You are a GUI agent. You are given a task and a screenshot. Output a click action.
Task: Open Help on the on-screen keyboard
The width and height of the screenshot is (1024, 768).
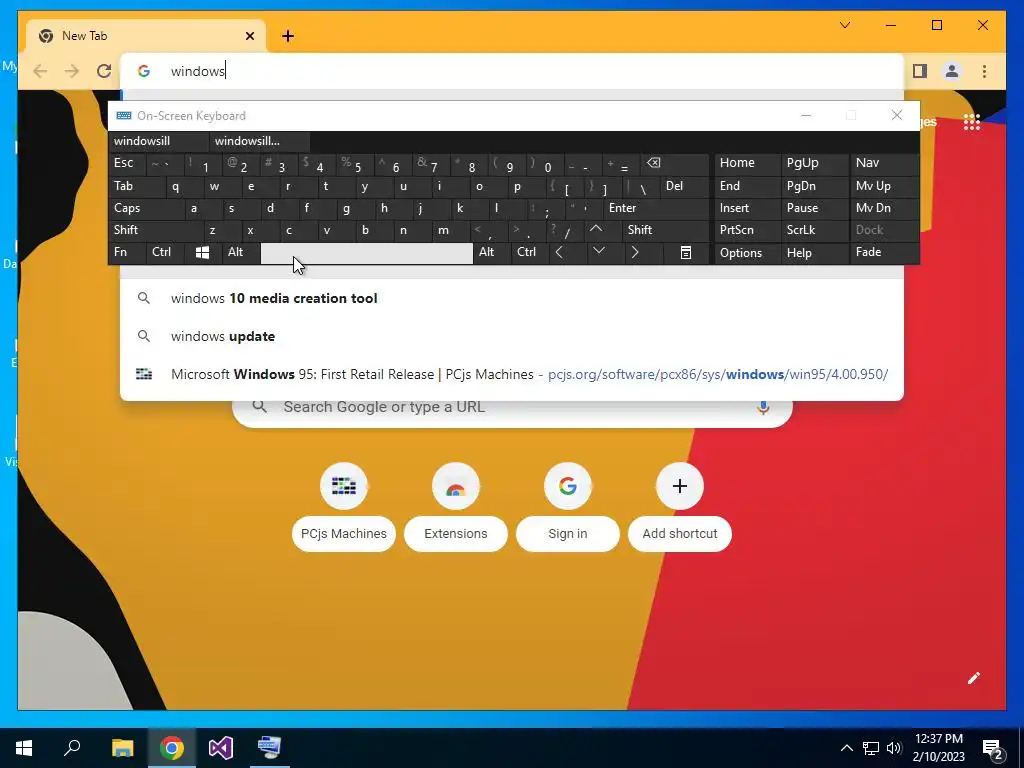[814, 253]
